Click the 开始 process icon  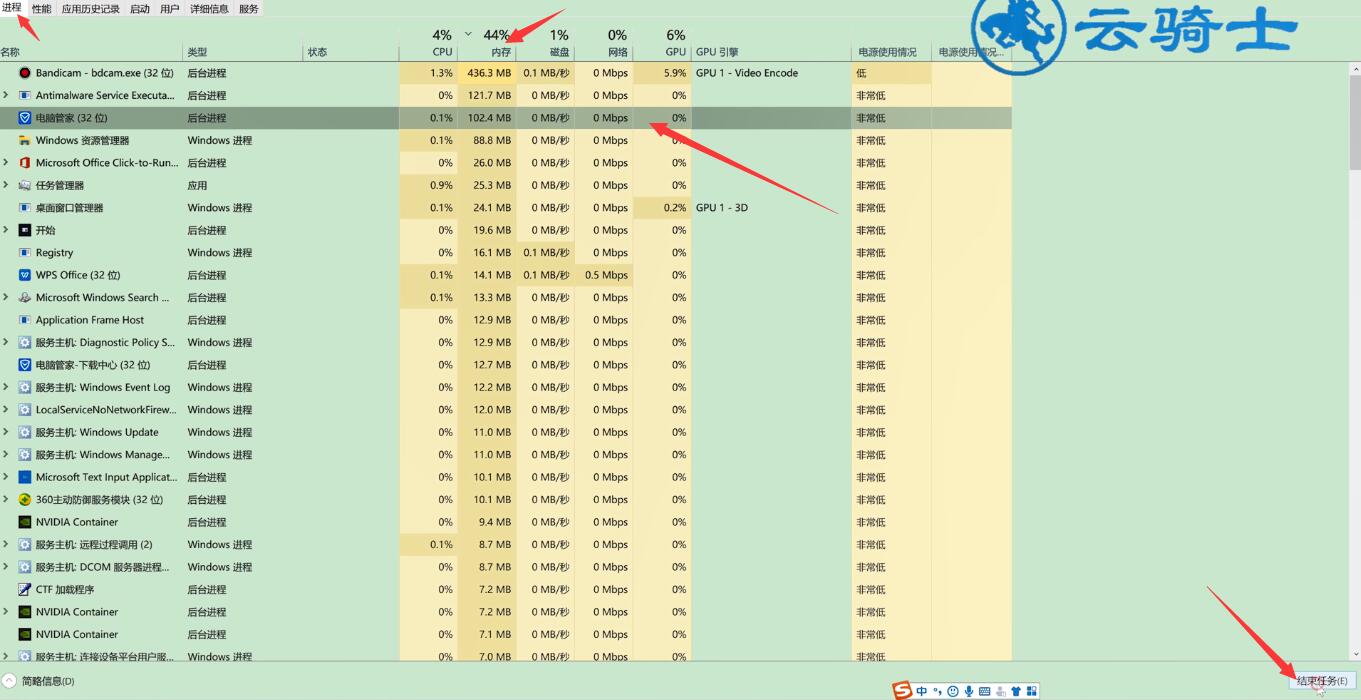pyautogui.click(x=25, y=230)
